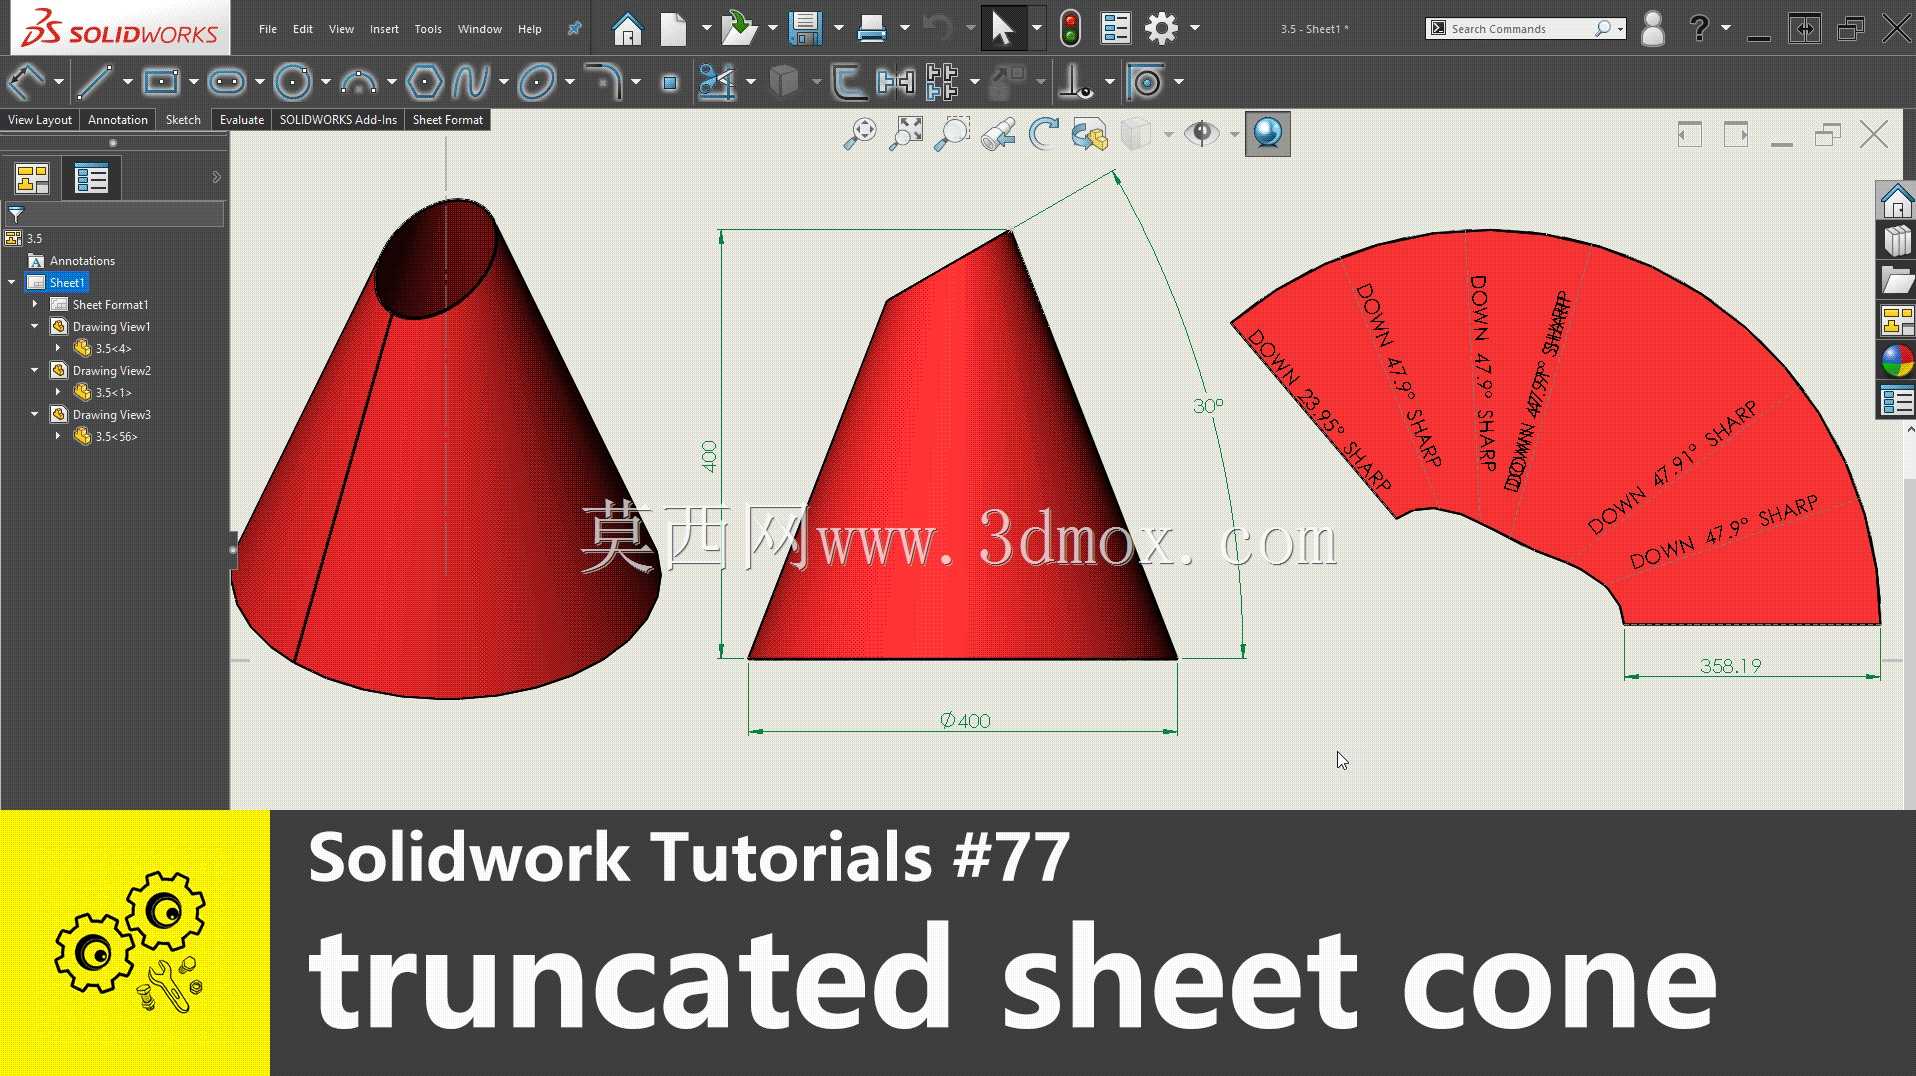1916x1076 pixels.
Task: Open Options with the gear icon
Action: (x=1161, y=29)
